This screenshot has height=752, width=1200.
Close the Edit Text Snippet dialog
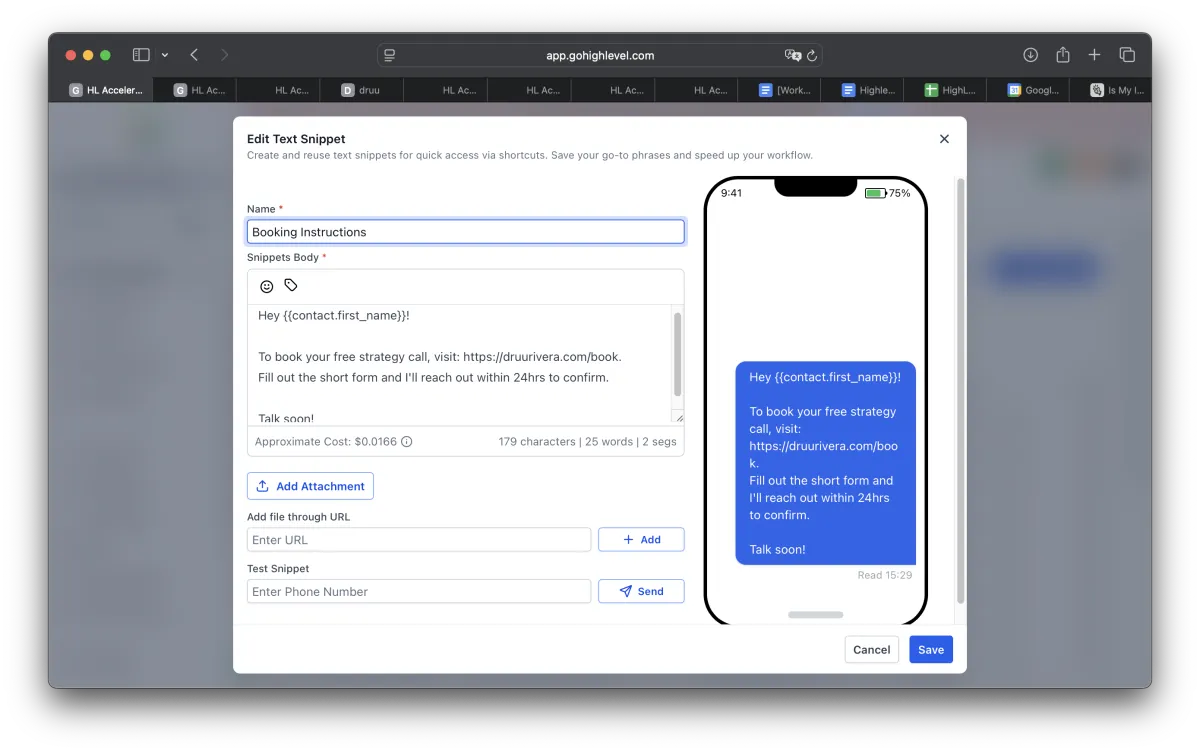coord(944,139)
